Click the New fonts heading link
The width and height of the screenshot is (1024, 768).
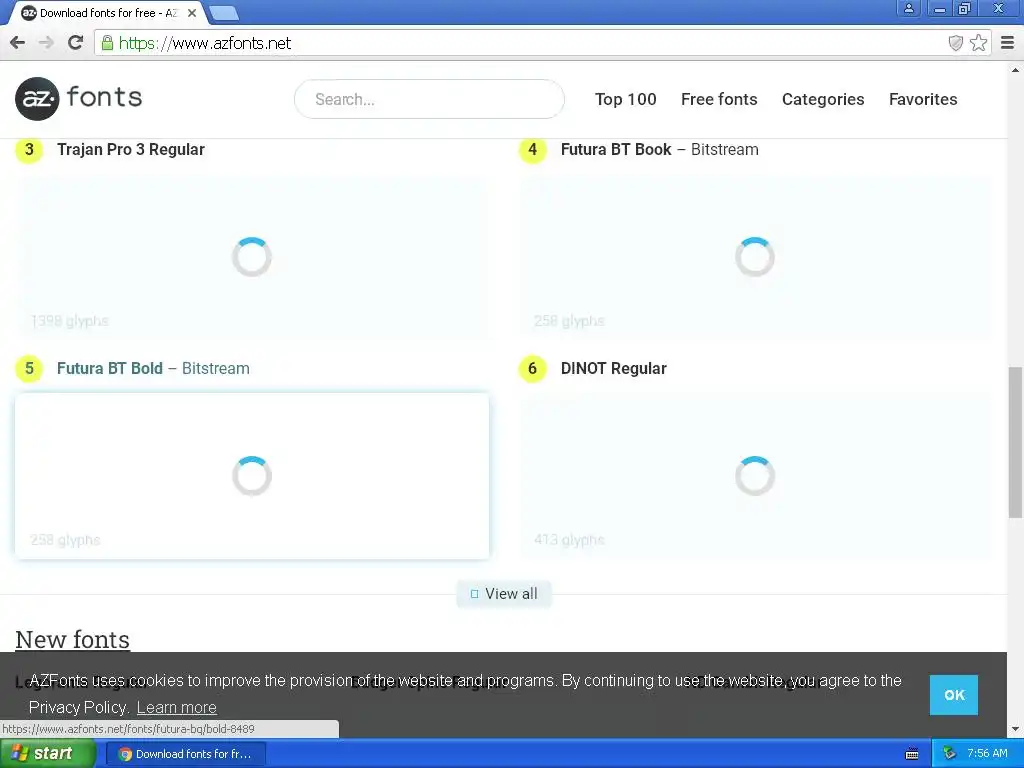coord(72,639)
